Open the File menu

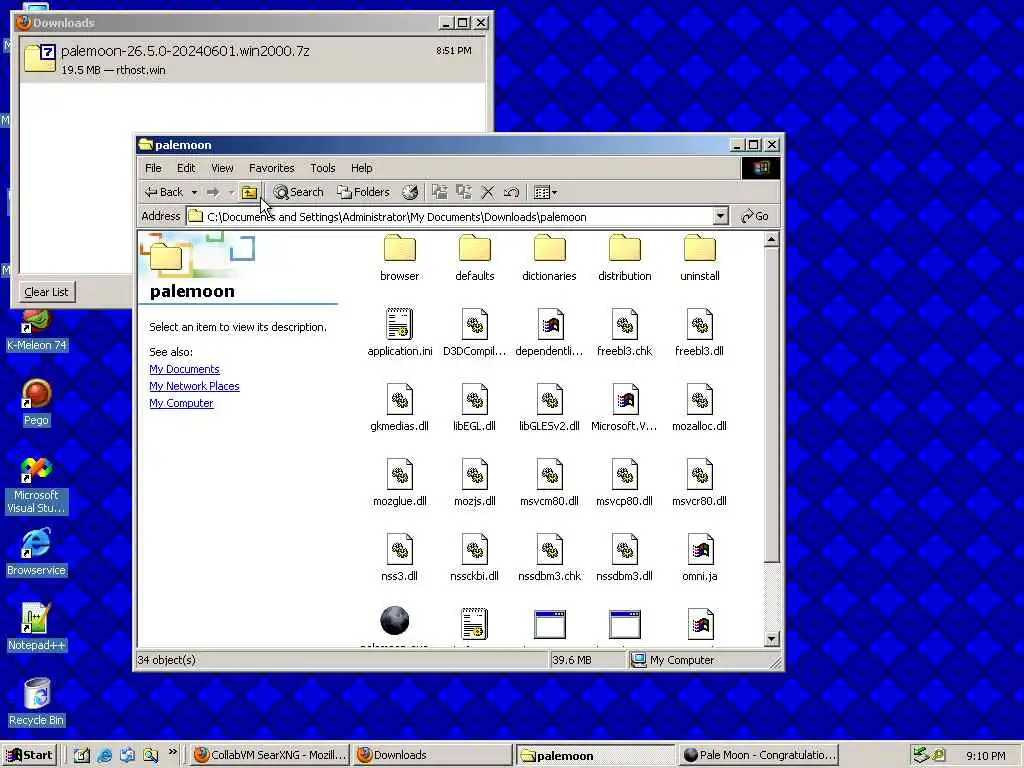pyautogui.click(x=153, y=168)
